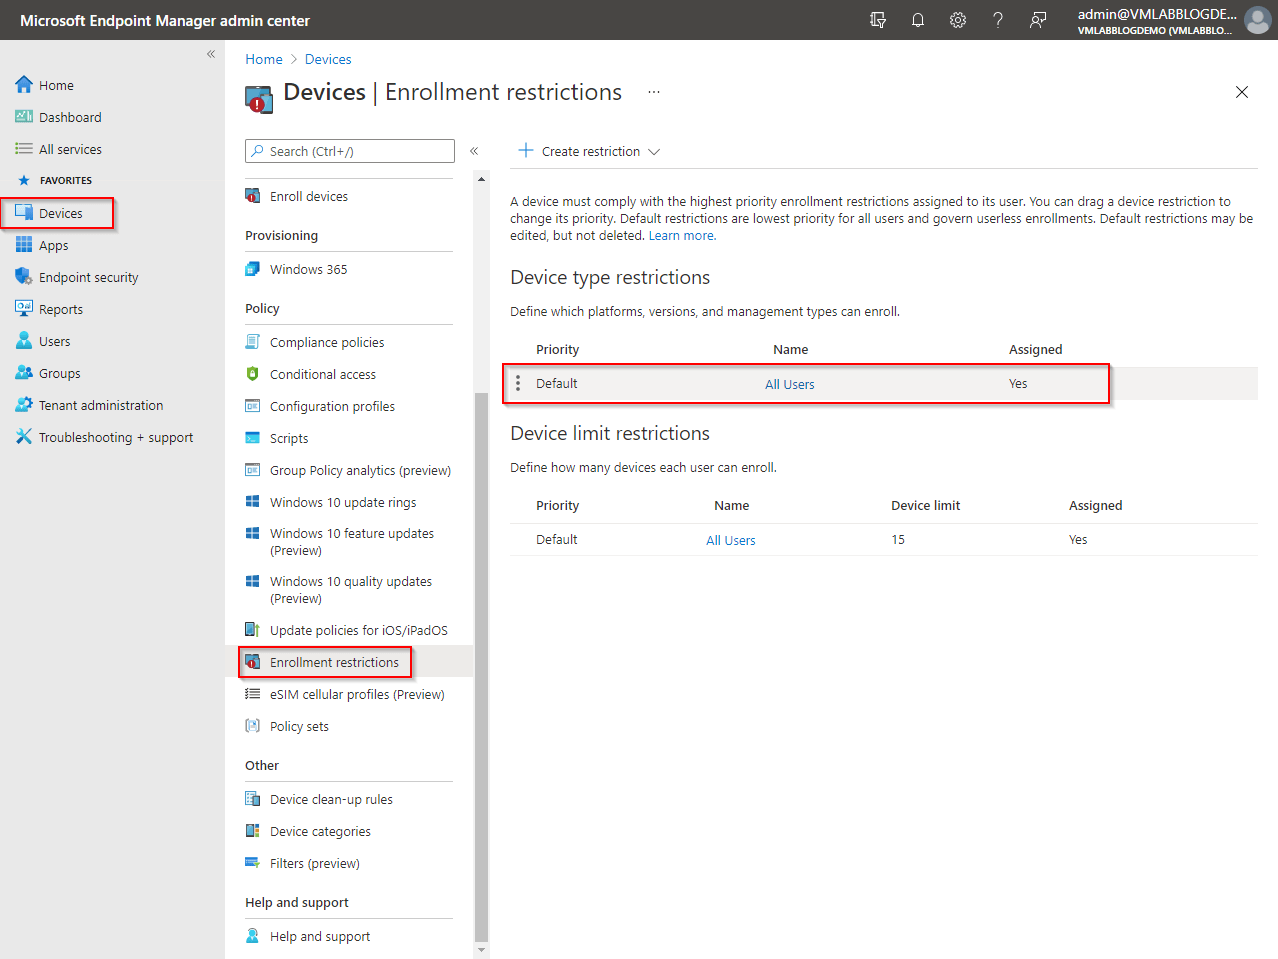Open eSIM cellular profiles (Preview)
1278x959 pixels.
point(357,694)
